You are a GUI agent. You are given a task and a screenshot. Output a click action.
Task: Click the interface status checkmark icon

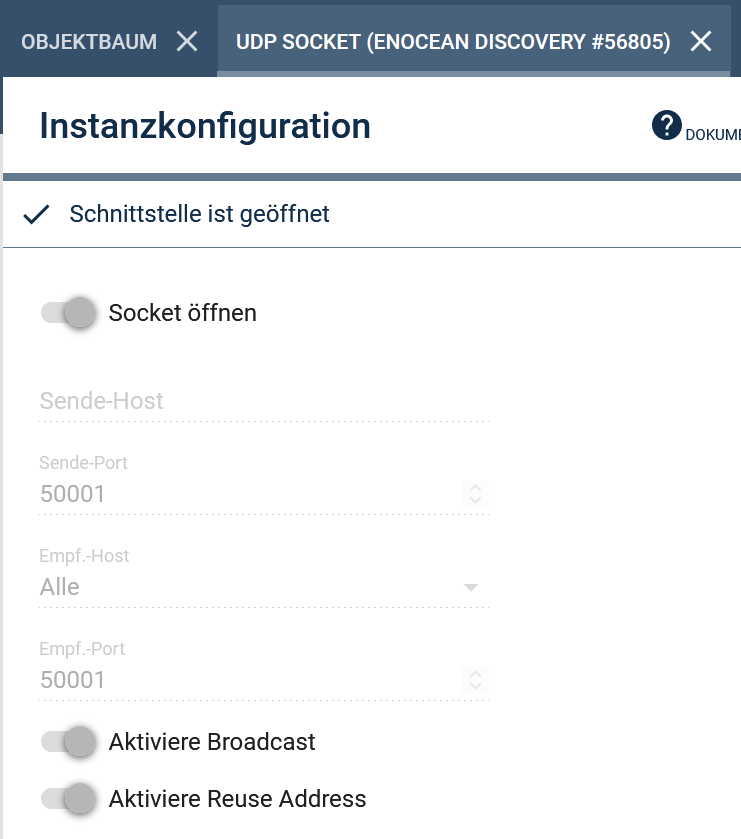(36, 215)
